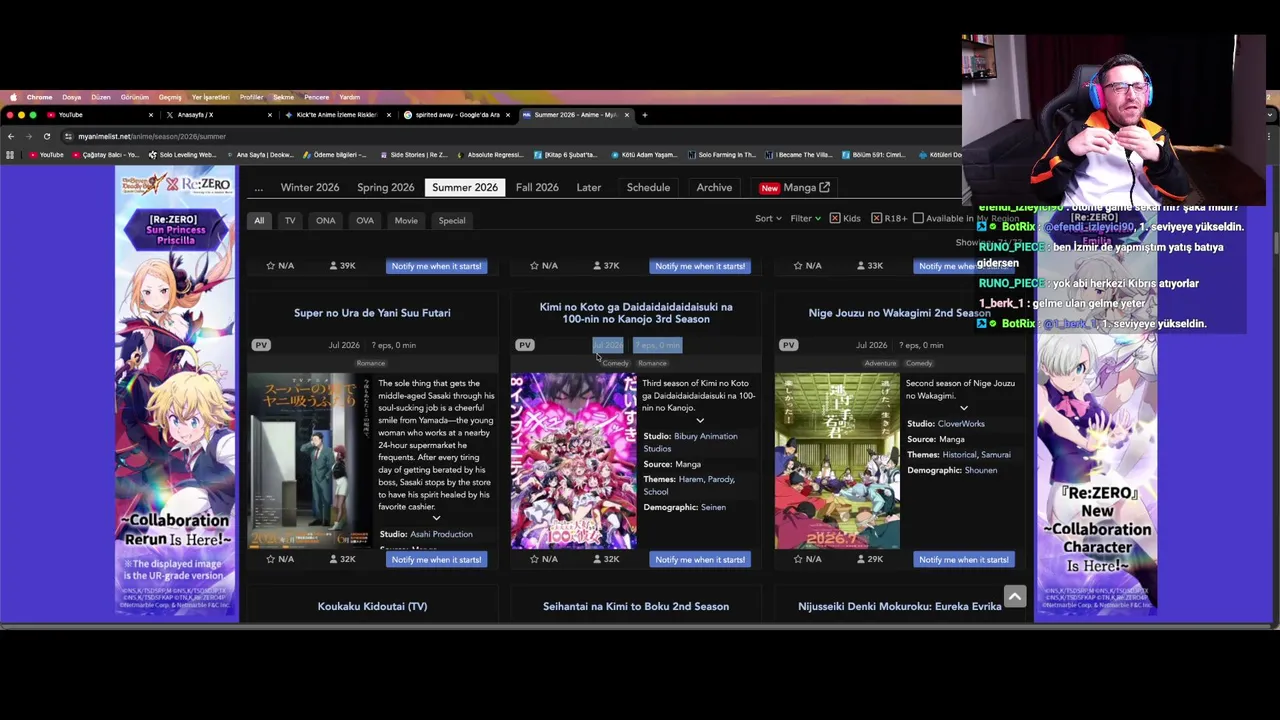Switch to Spring 2026 season
1280x720 pixels.
(x=386, y=188)
